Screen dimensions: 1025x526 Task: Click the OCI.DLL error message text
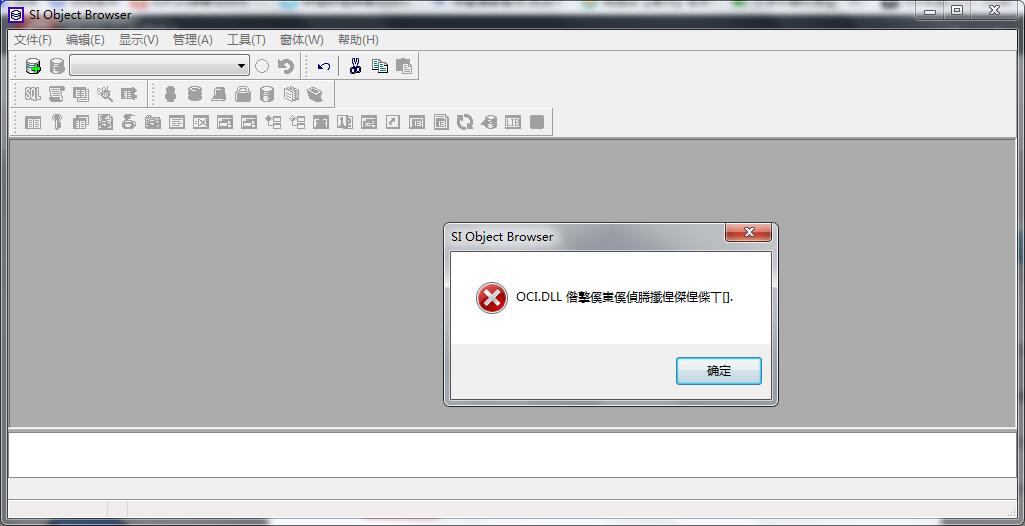pos(624,297)
